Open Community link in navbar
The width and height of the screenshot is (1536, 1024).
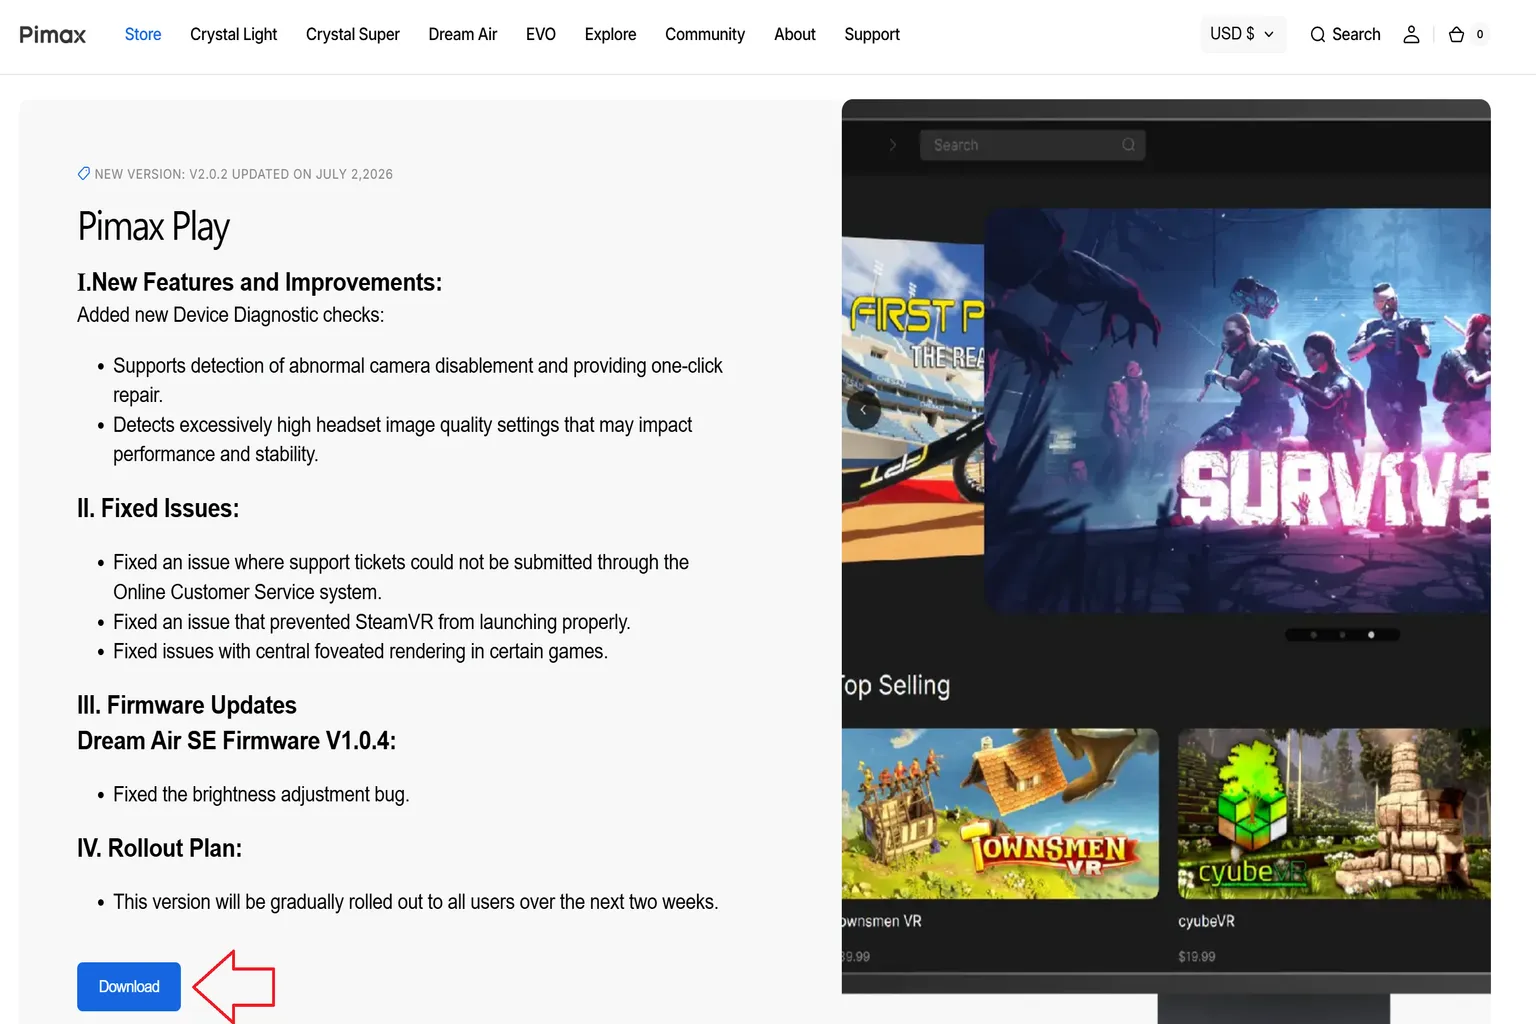click(705, 34)
